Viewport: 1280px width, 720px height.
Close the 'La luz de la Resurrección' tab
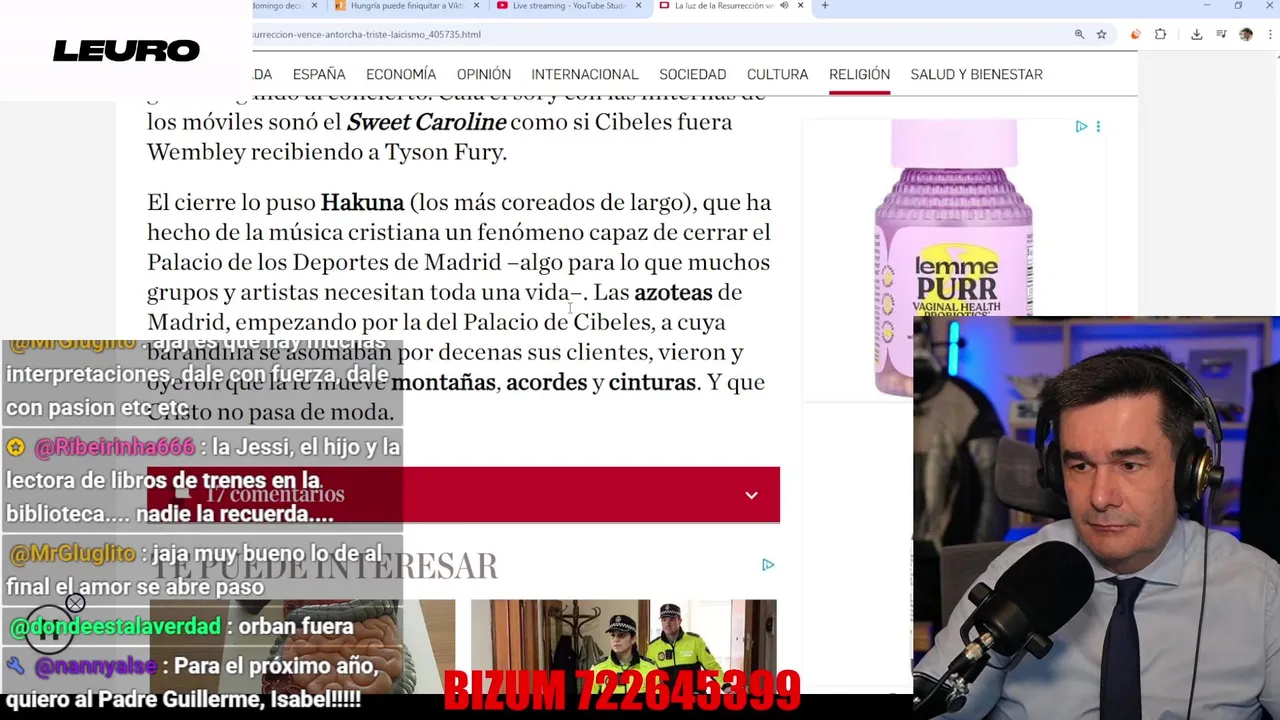[800, 6]
